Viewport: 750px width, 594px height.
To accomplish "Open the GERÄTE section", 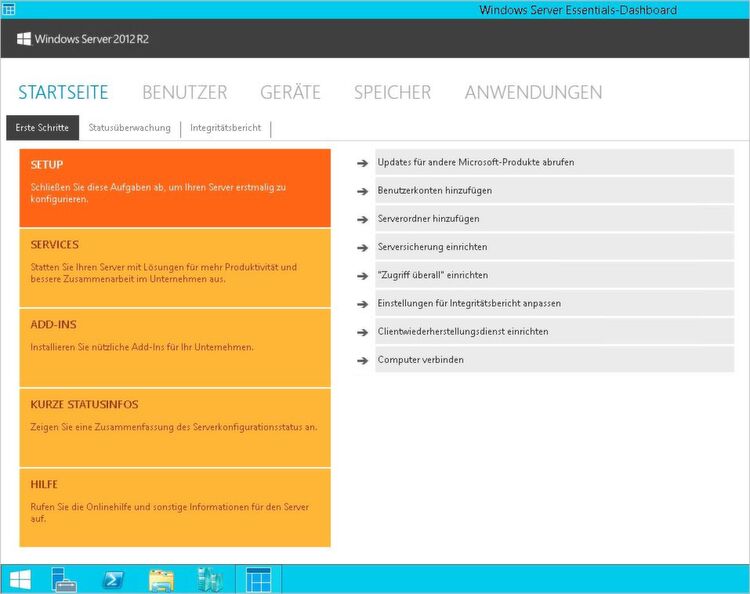I will (290, 92).
